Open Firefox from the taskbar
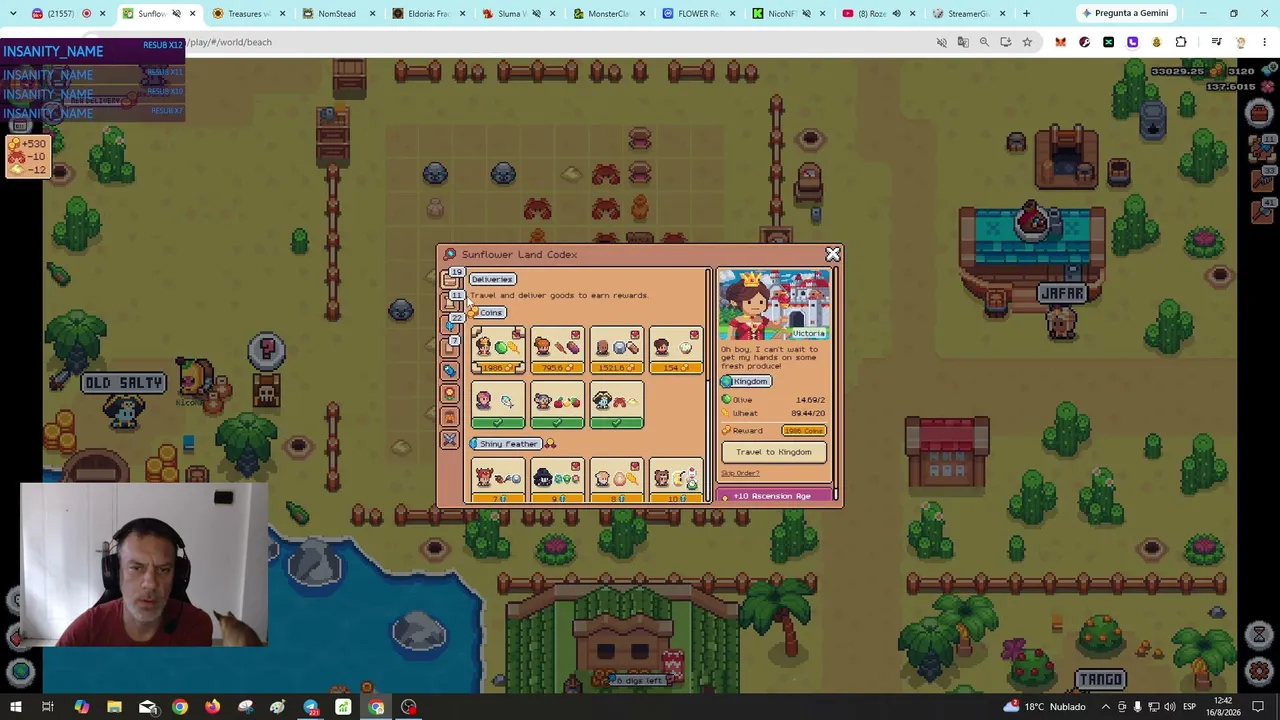This screenshot has width=1280, height=720. [212, 707]
